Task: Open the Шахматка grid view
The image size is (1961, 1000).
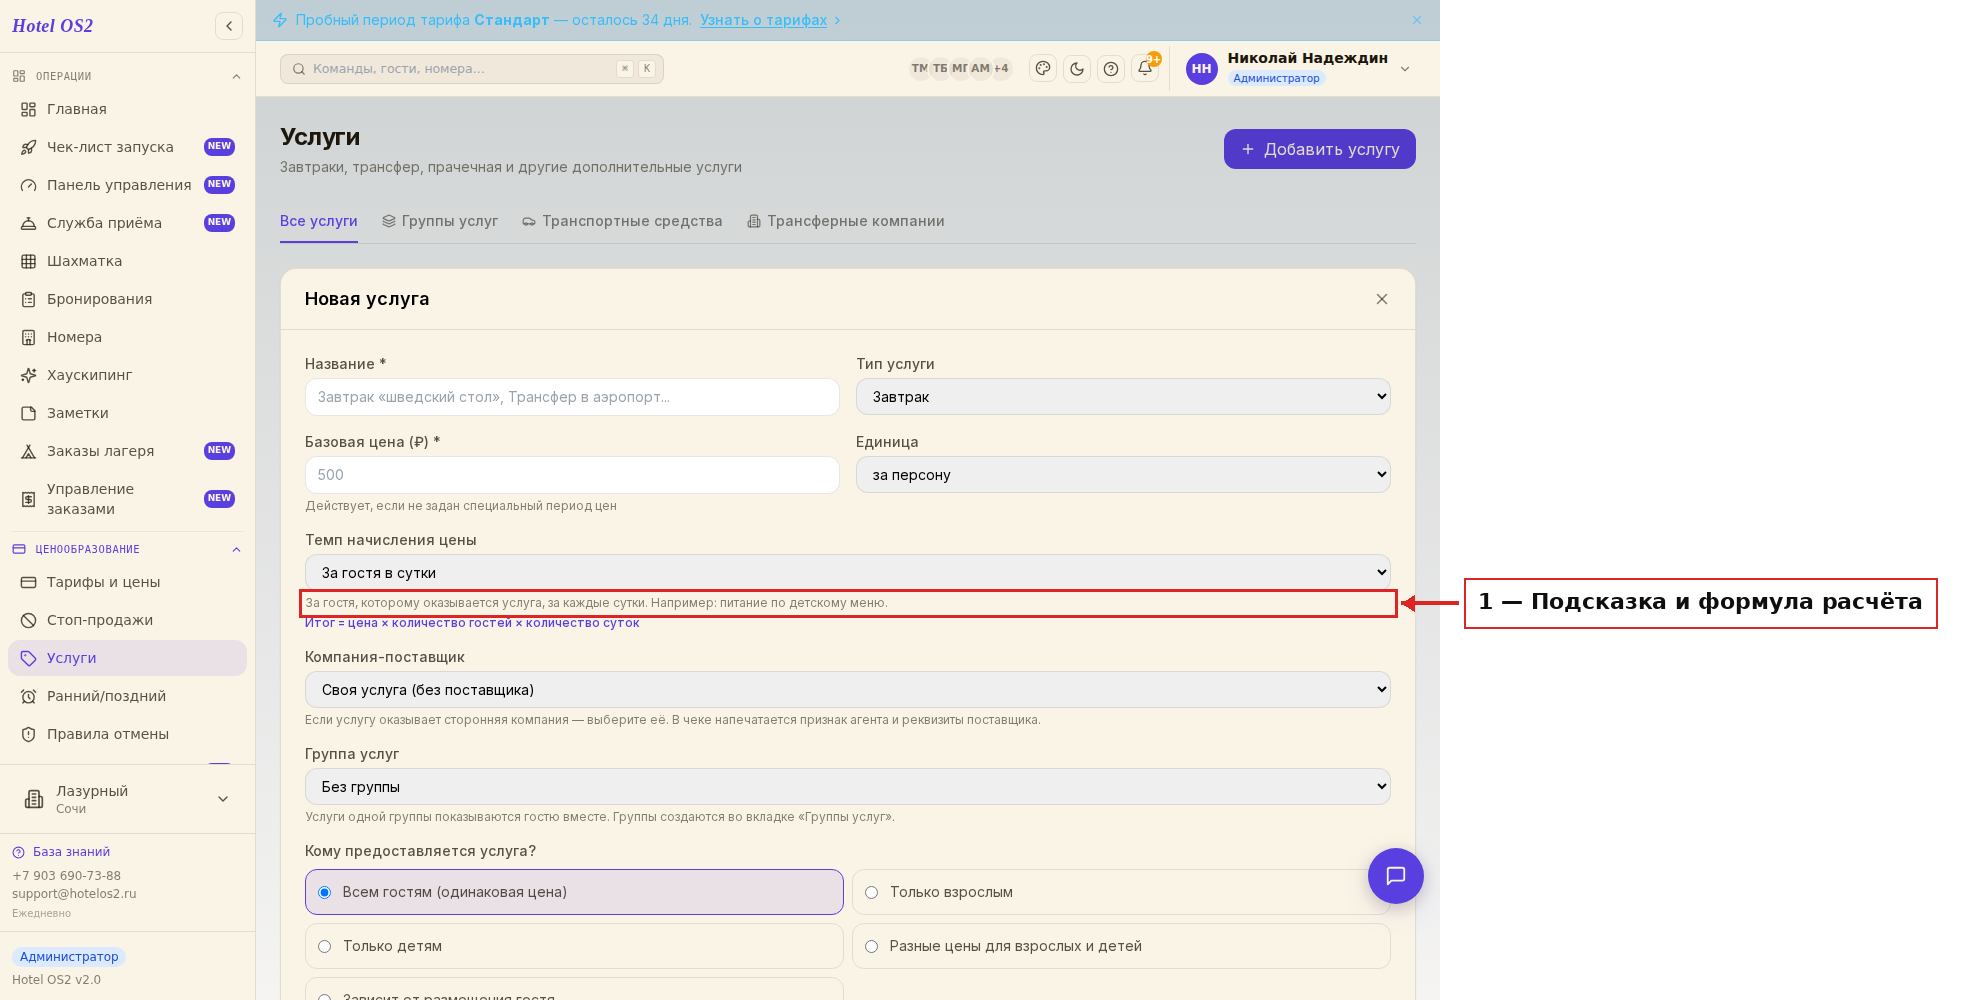Action: click(x=127, y=261)
